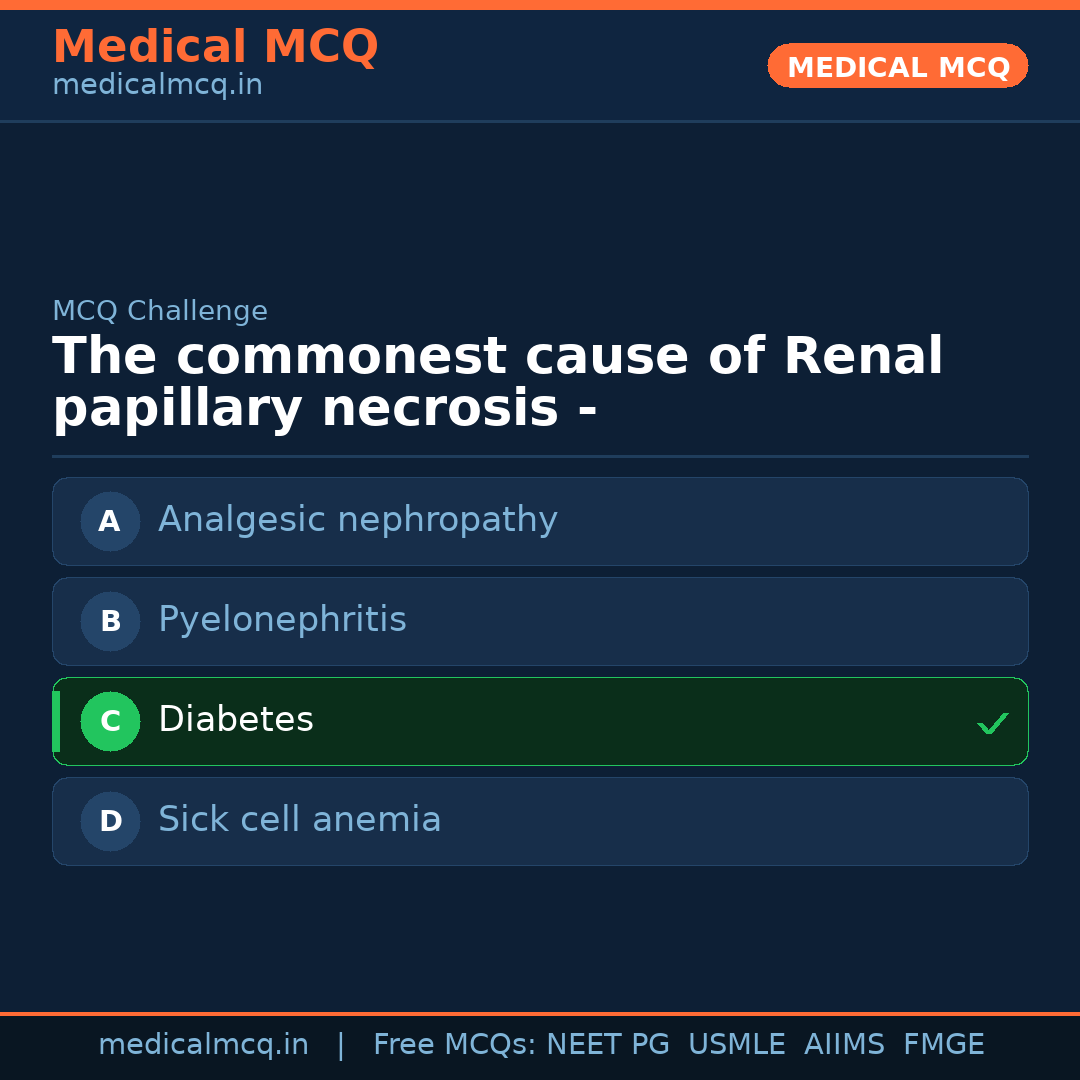This screenshot has height=1080, width=1080.
Task: Click the letter B option badge
Action: point(110,621)
